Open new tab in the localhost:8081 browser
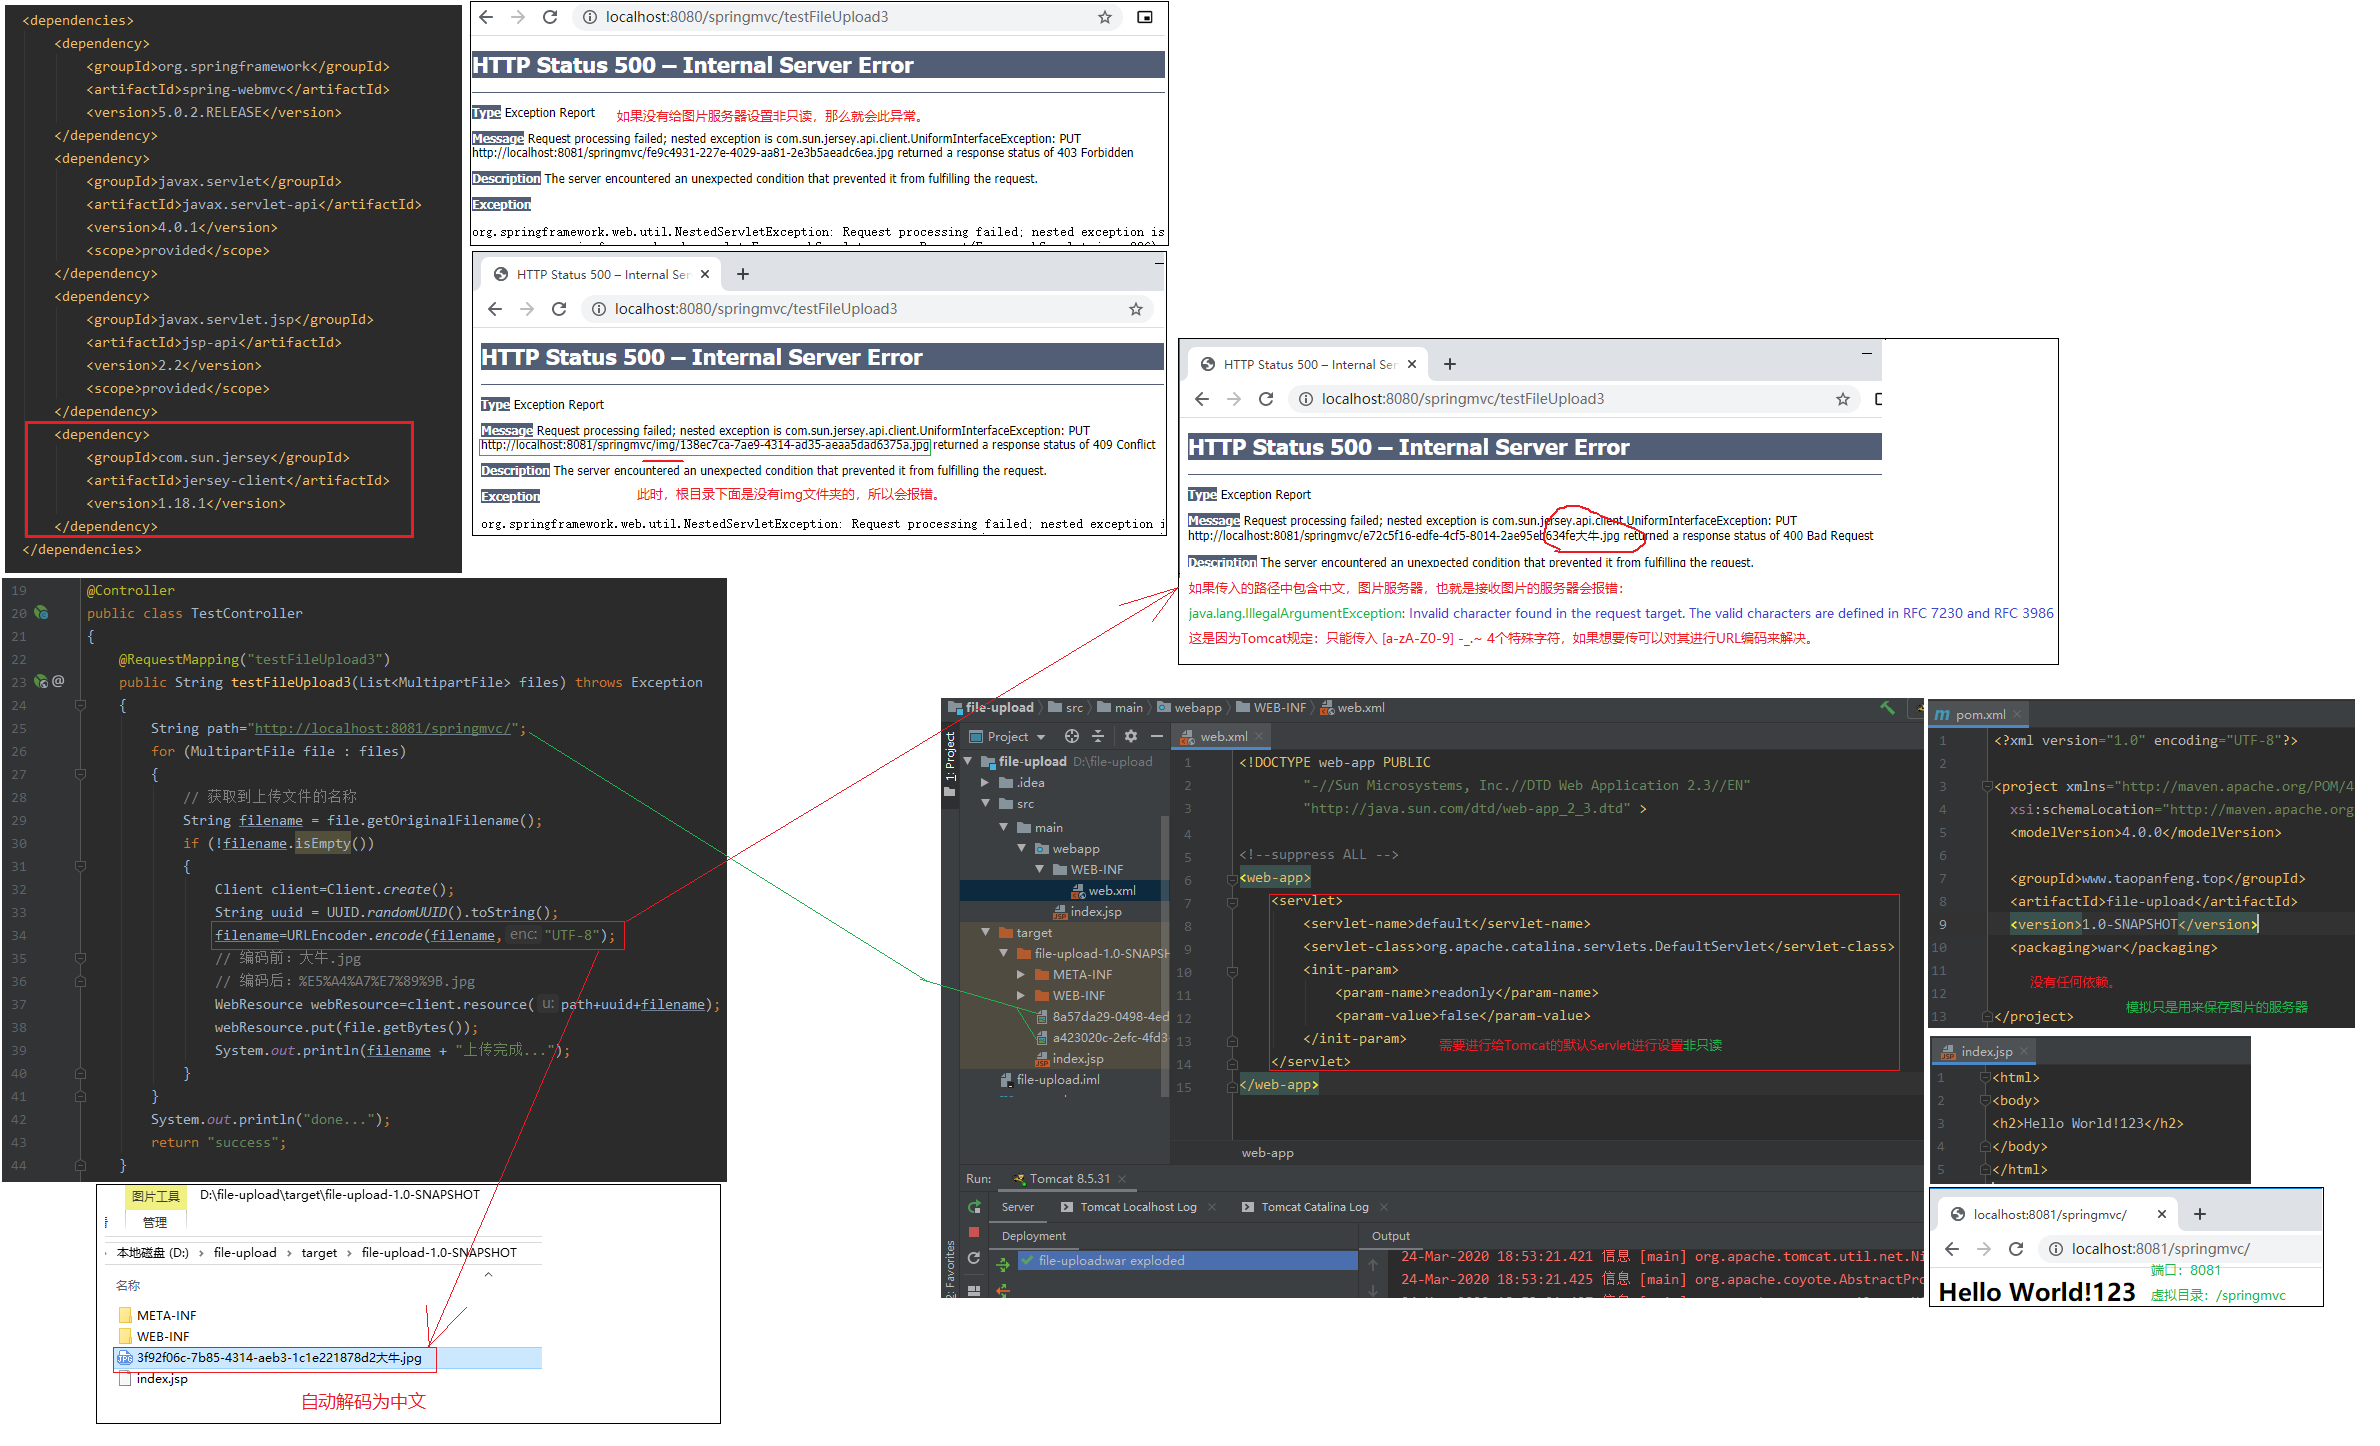This screenshot has height=1446, width=2380. click(2200, 1214)
